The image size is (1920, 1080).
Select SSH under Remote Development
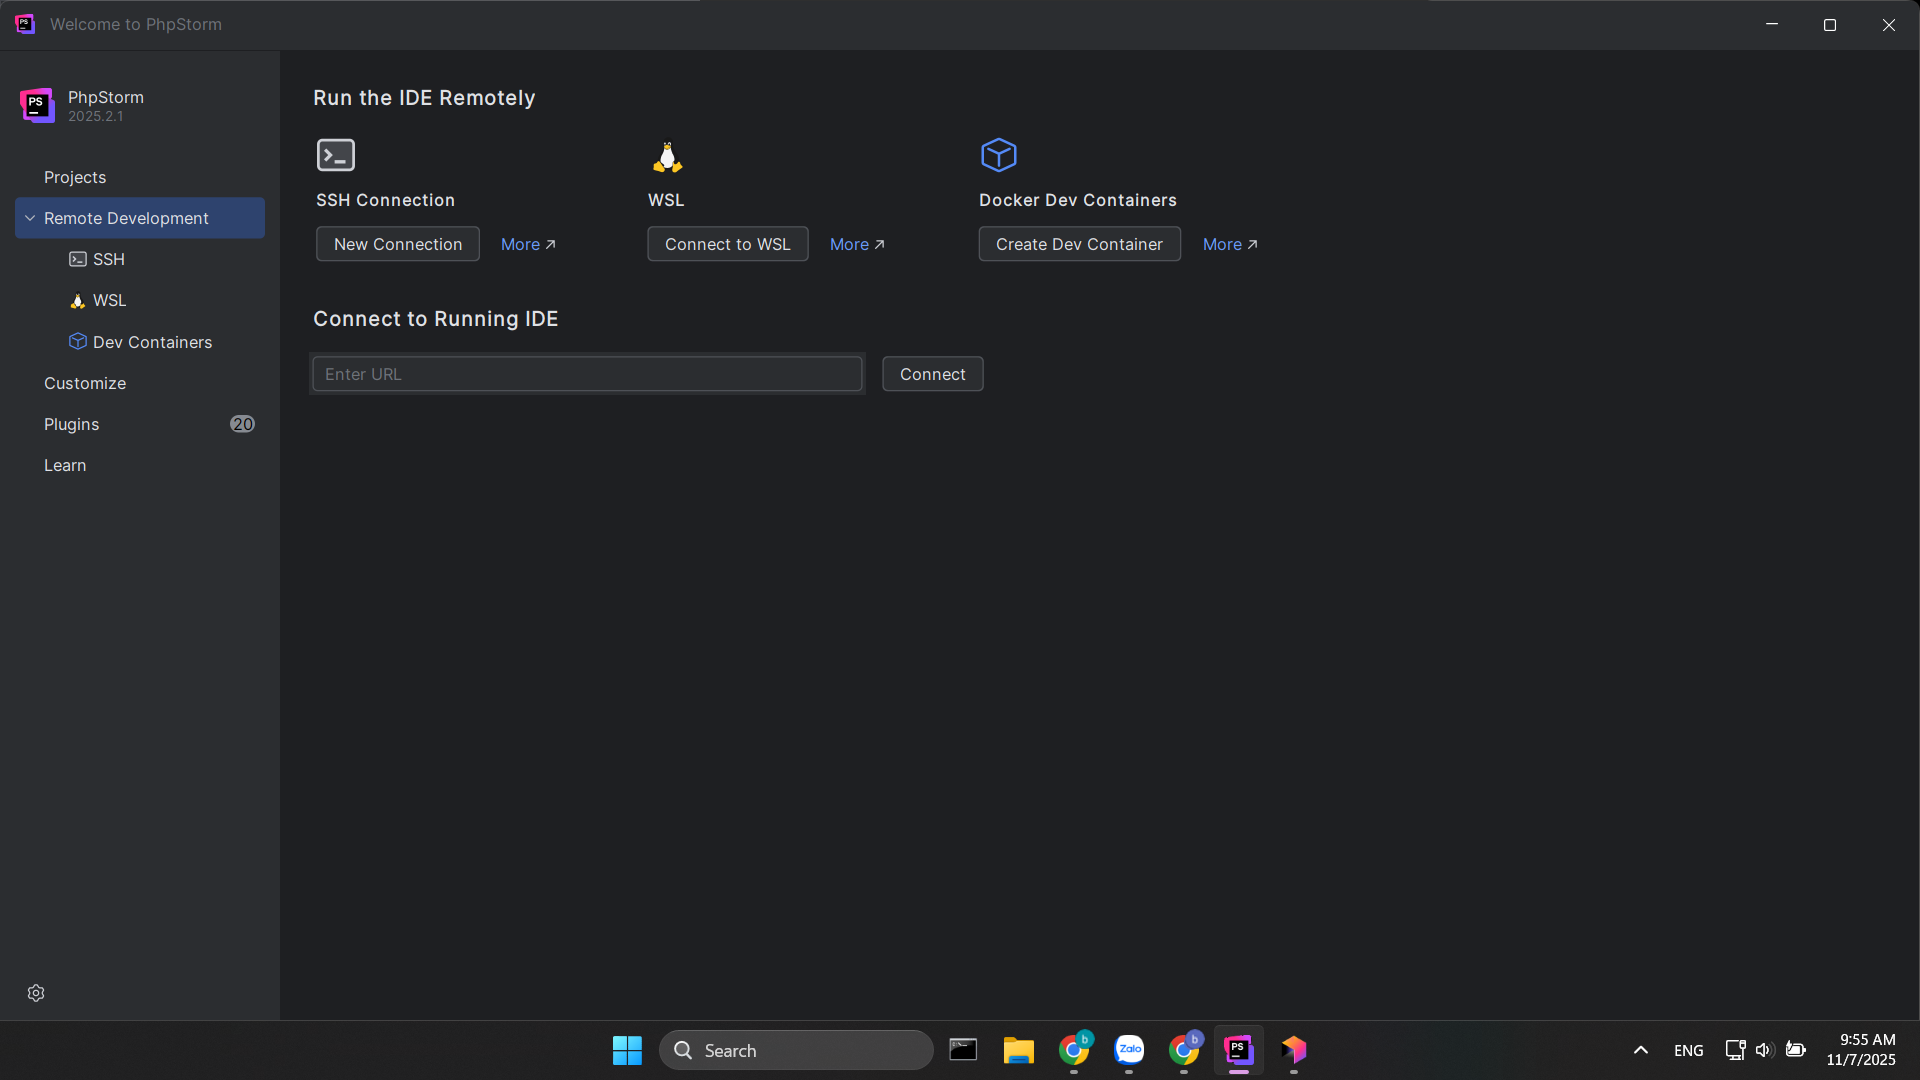pos(108,259)
